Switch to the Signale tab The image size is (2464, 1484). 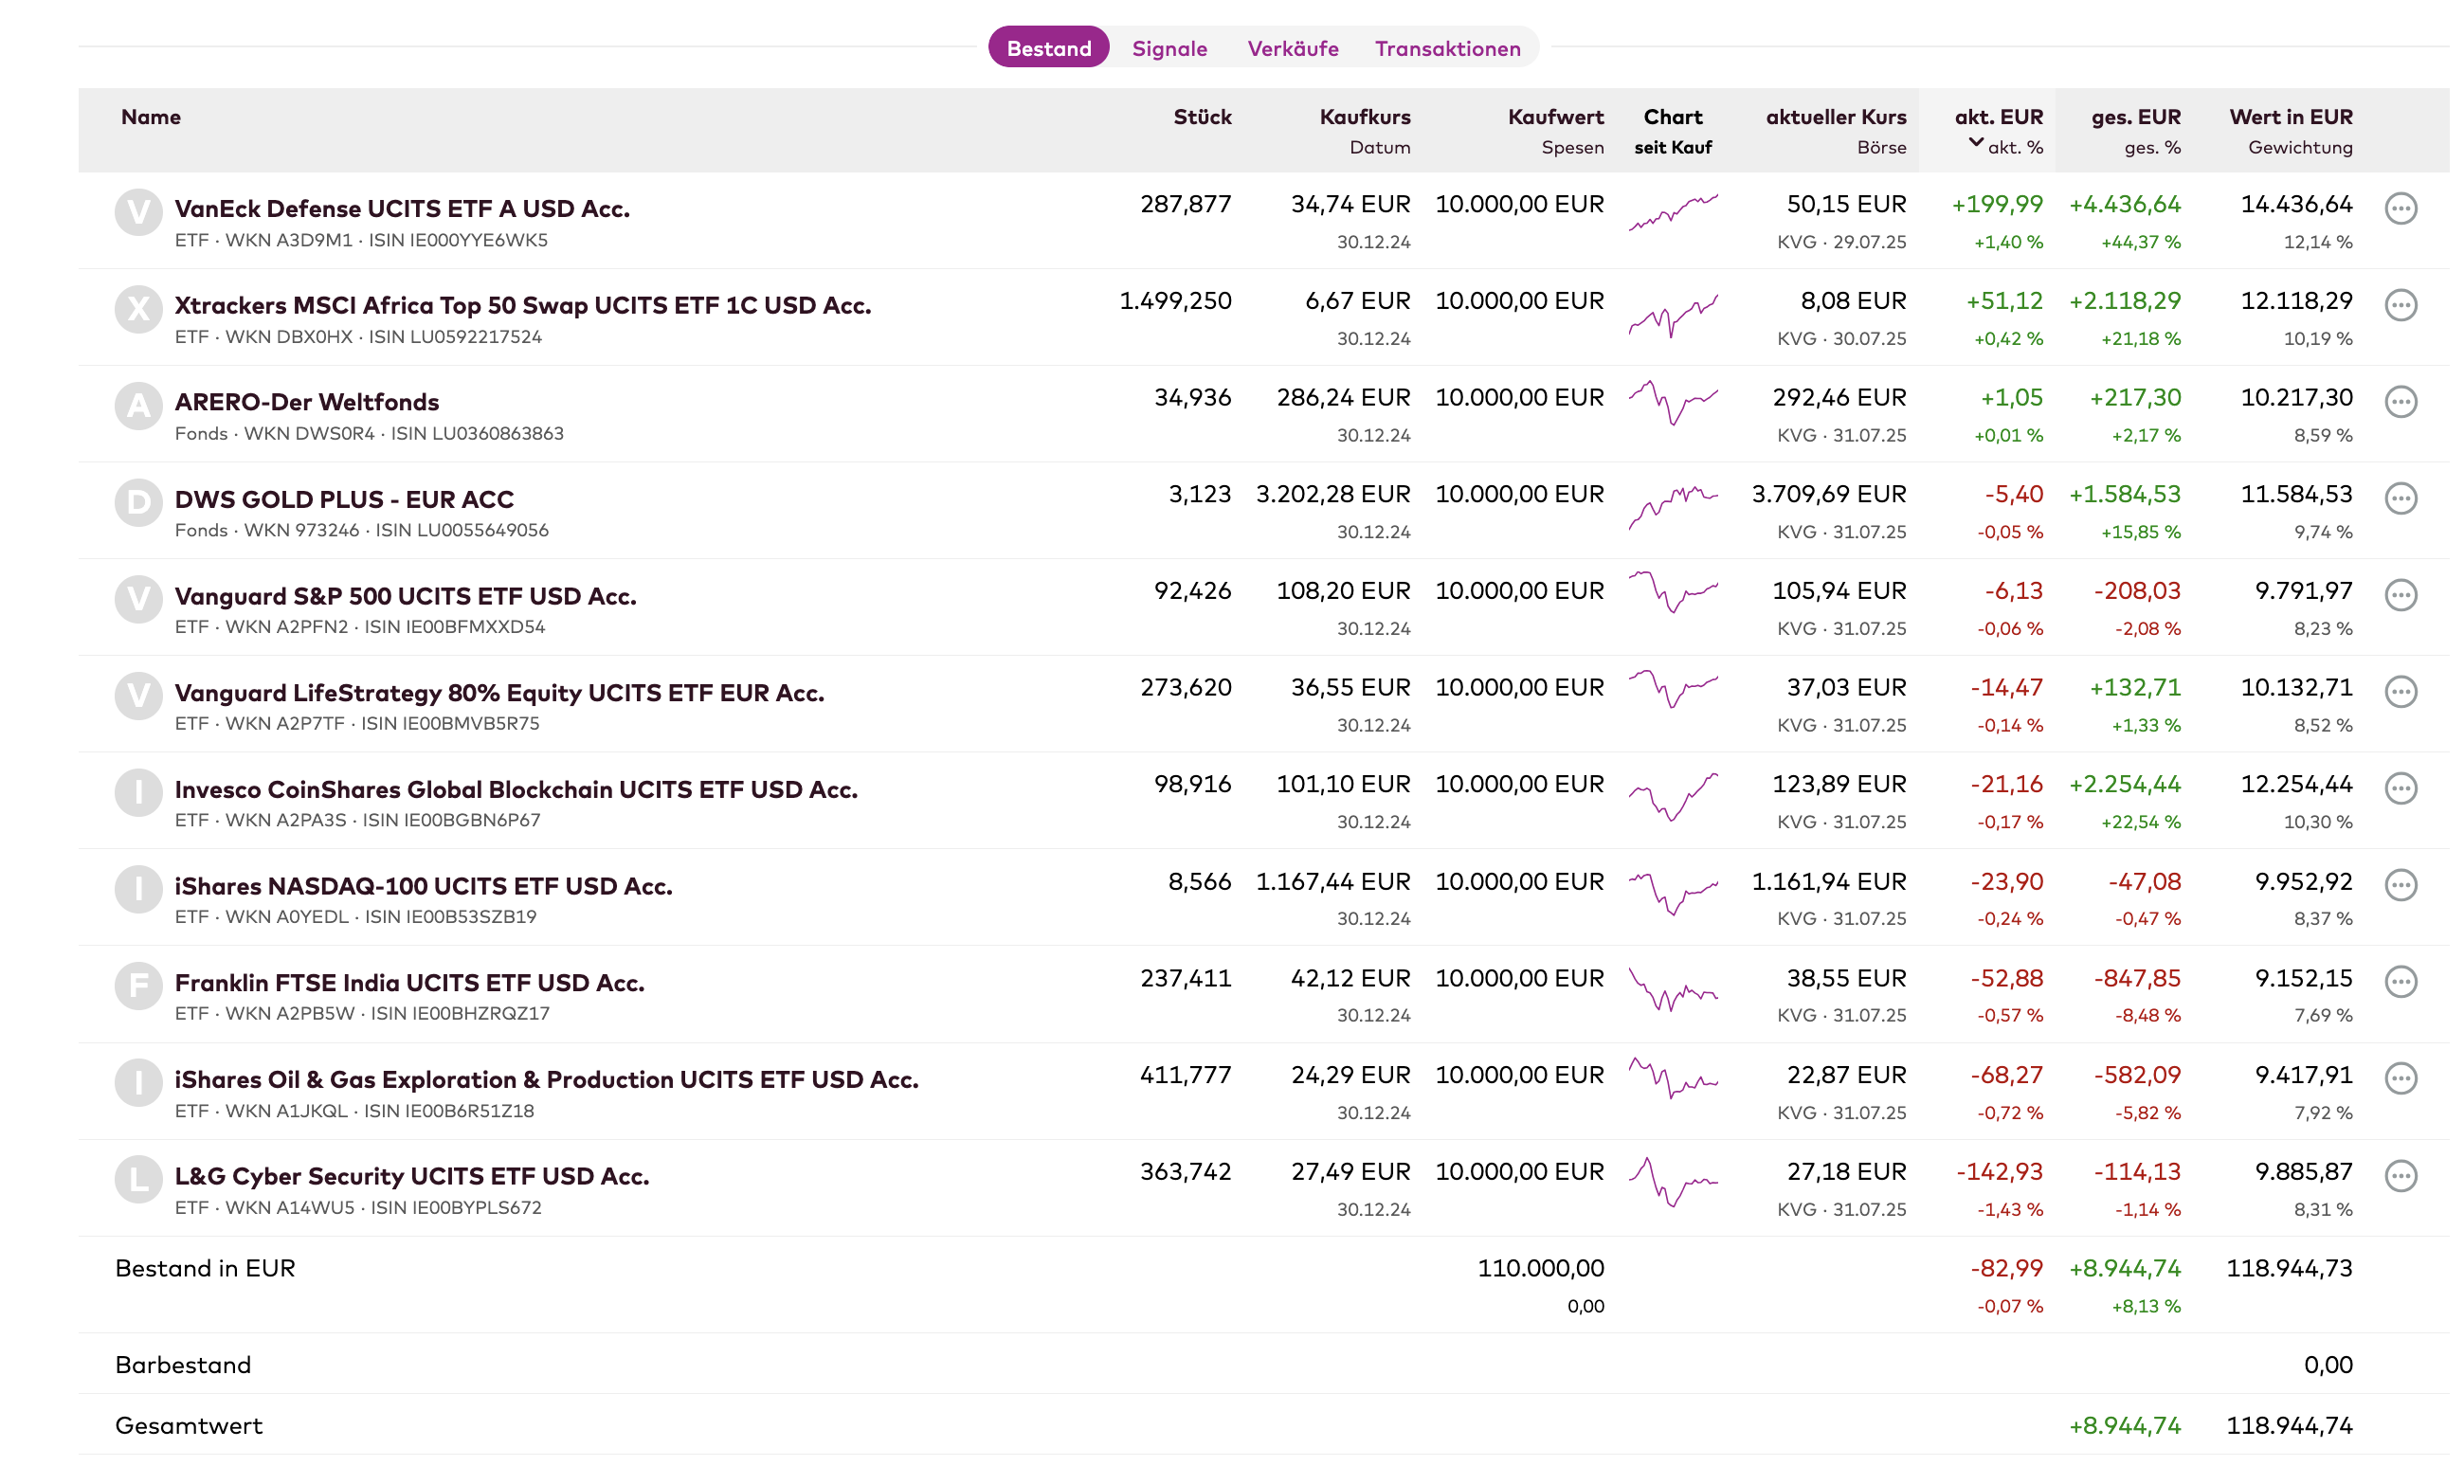(x=1169, y=48)
